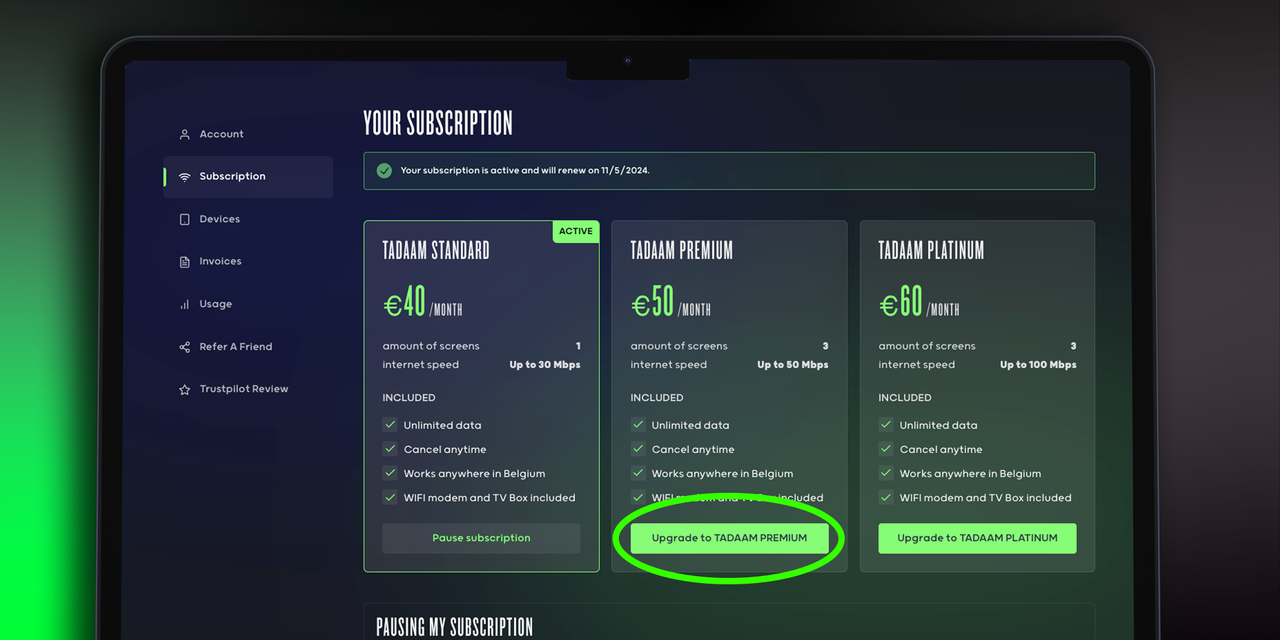This screenshot has width=1280, height=640.
Task: Go to the Usage section
Action: click(215, 304)
